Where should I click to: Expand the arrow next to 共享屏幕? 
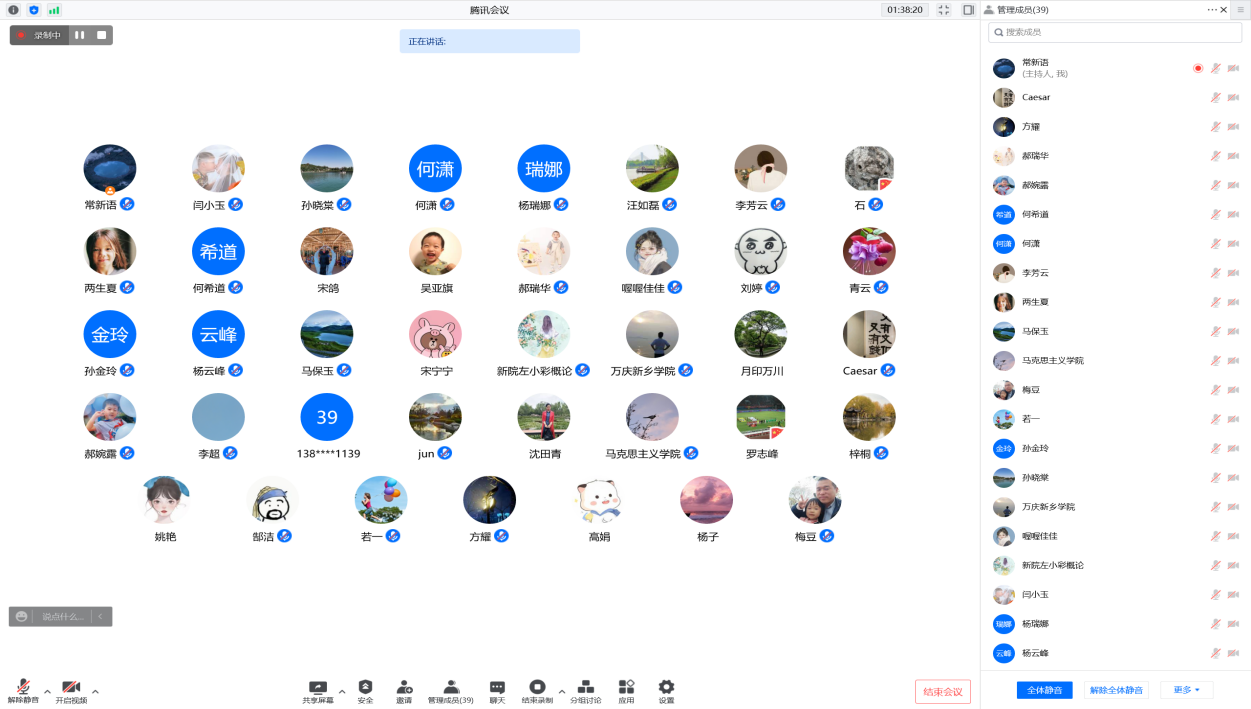(342, 691)
